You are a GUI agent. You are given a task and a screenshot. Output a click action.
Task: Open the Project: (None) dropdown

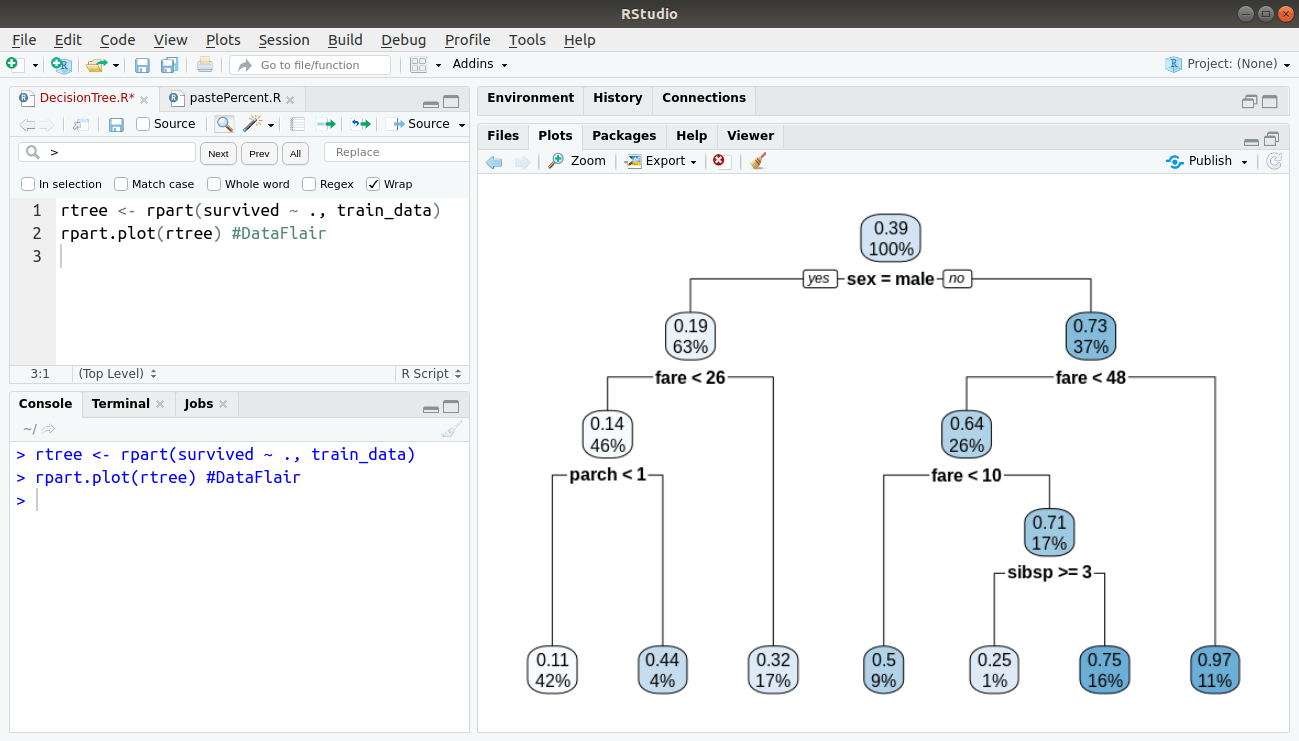[1226, 64]
